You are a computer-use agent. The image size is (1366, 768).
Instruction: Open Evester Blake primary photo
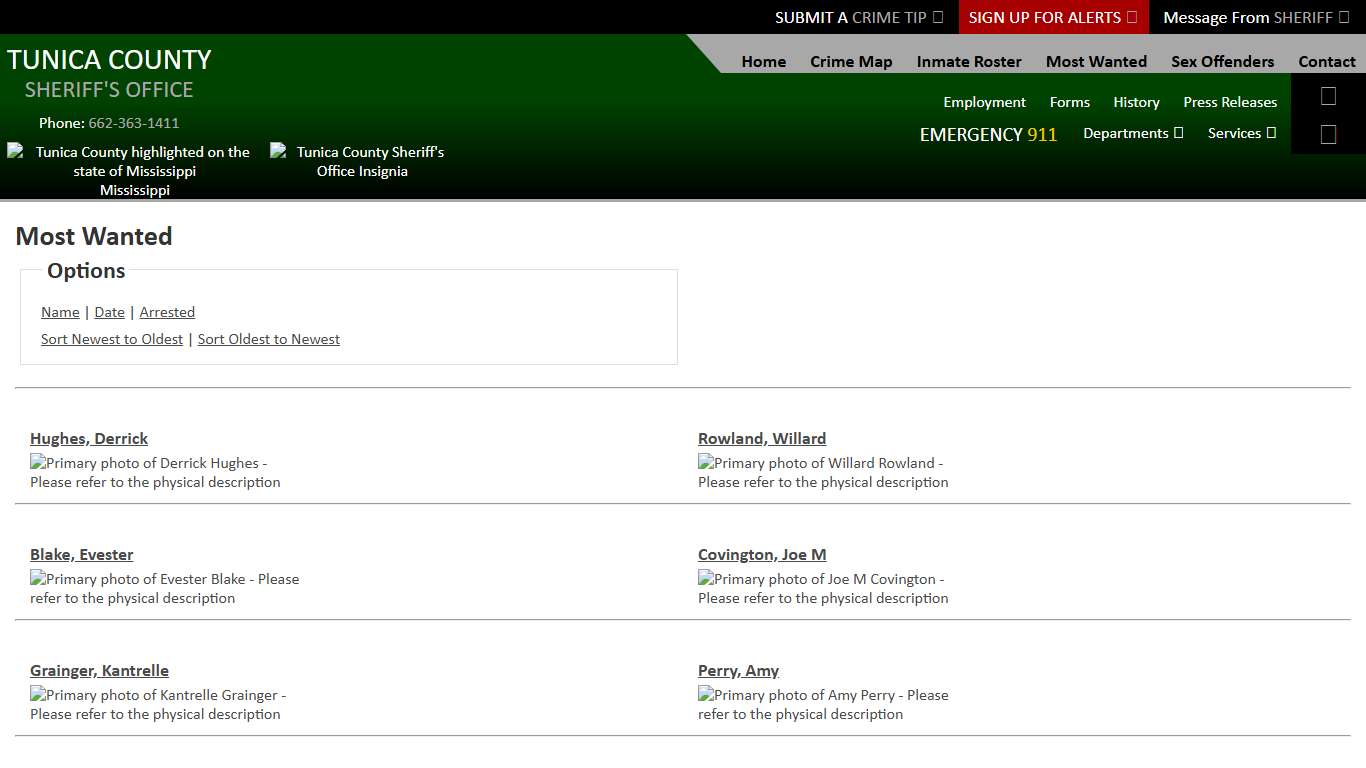click(x=164, y=588)
